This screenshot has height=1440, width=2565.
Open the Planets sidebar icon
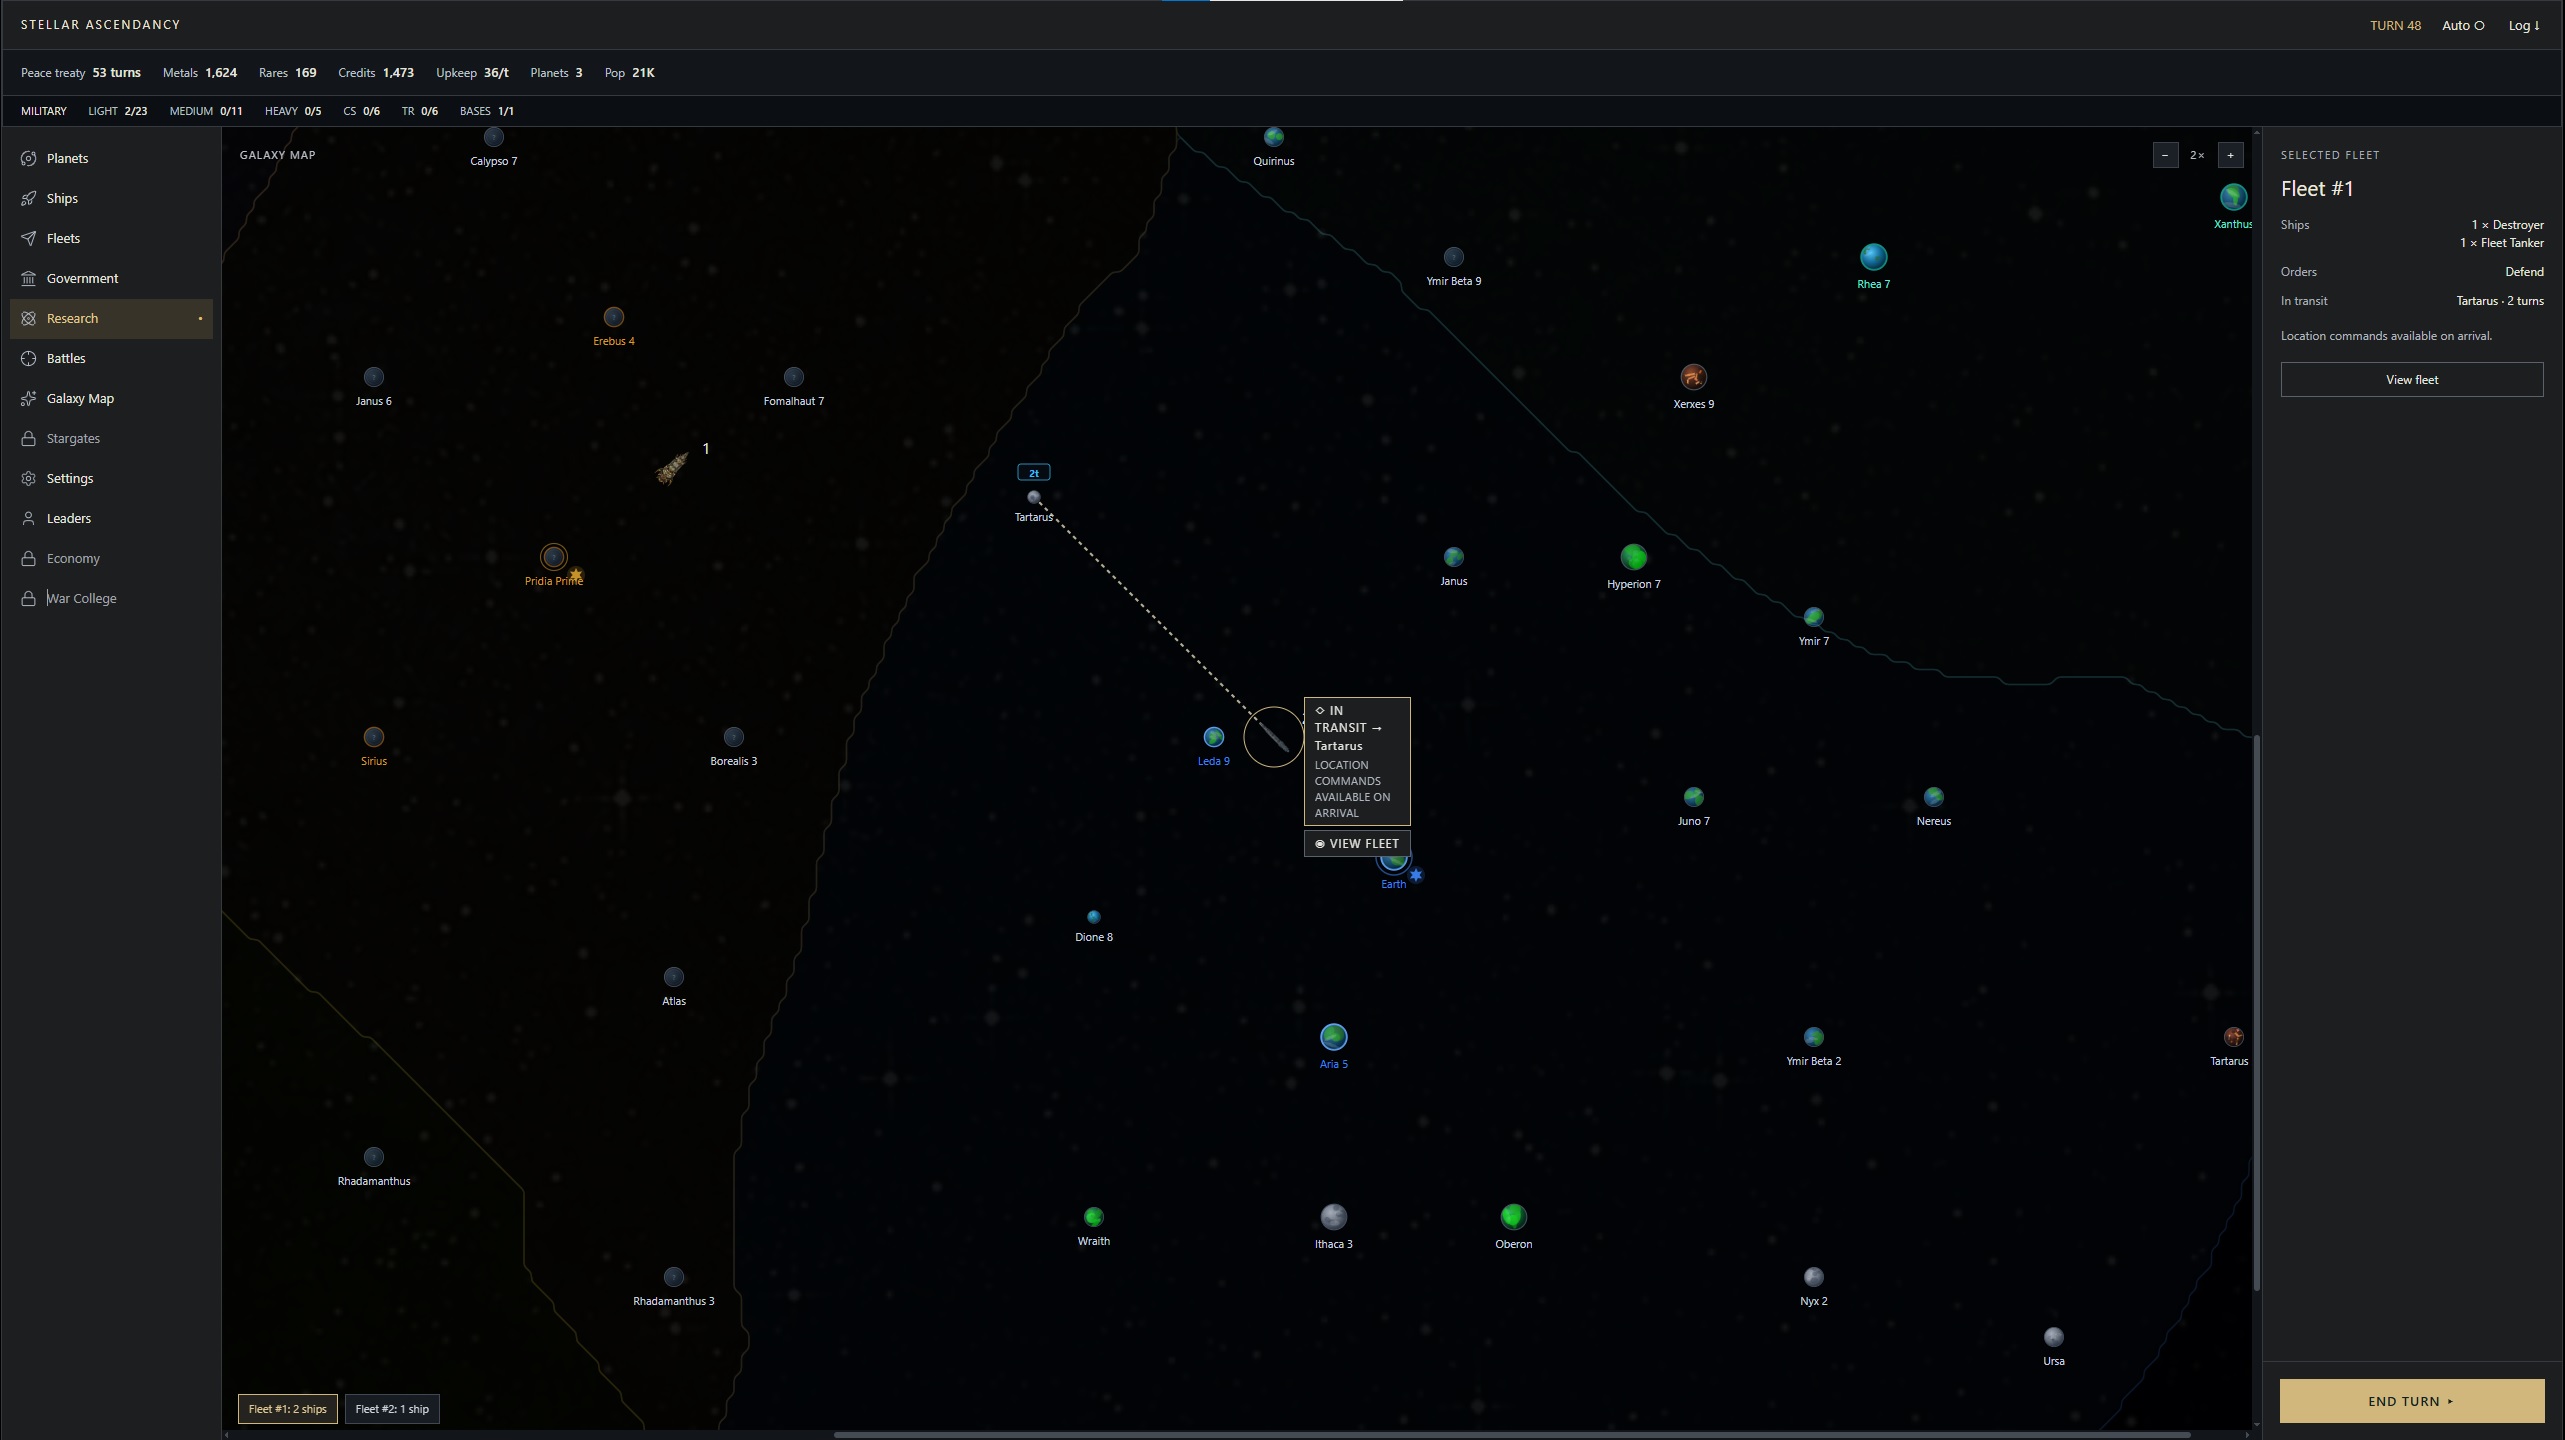pyautogui.click(x=29, y=158)
